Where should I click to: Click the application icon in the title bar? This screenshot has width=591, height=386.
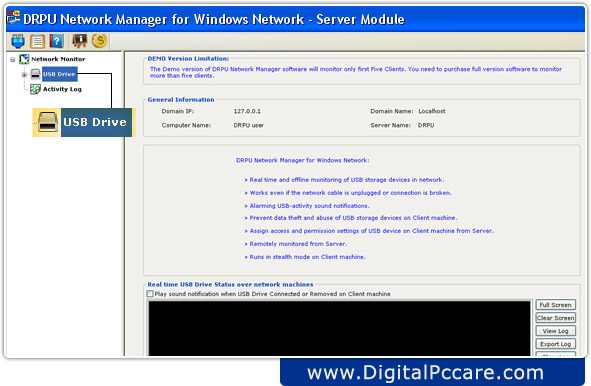[x=14, y=17]
